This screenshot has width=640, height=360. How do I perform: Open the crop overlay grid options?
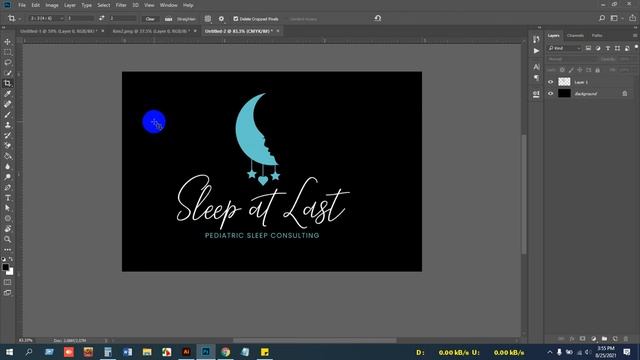[x=208, y=19]
